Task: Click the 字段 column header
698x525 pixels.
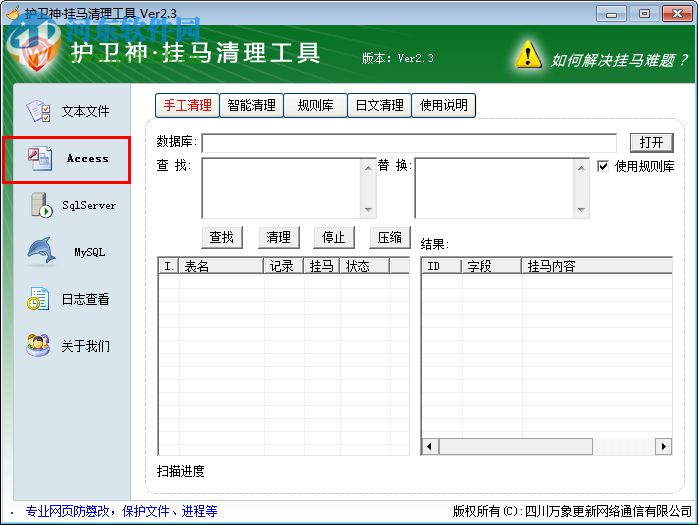Action: (x=491, y=266)
